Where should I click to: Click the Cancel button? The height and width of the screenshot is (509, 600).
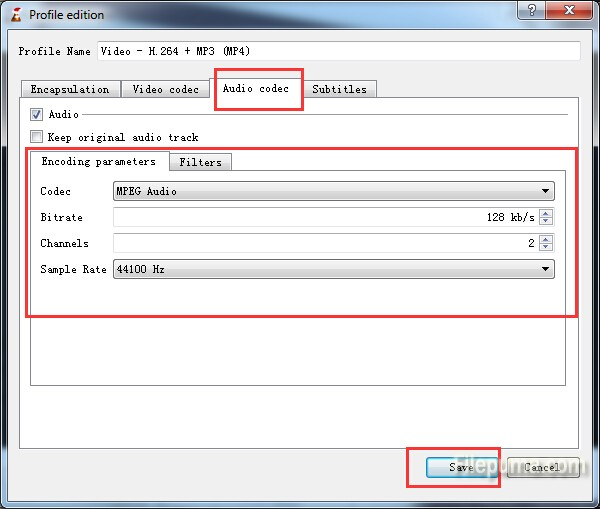pos(541,467)
